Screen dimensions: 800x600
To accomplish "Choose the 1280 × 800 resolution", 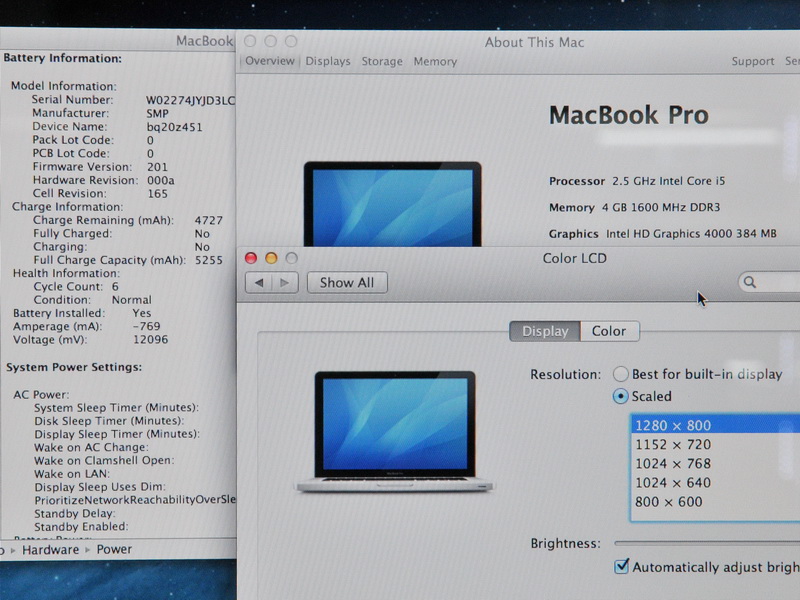I will click(715, 425).
